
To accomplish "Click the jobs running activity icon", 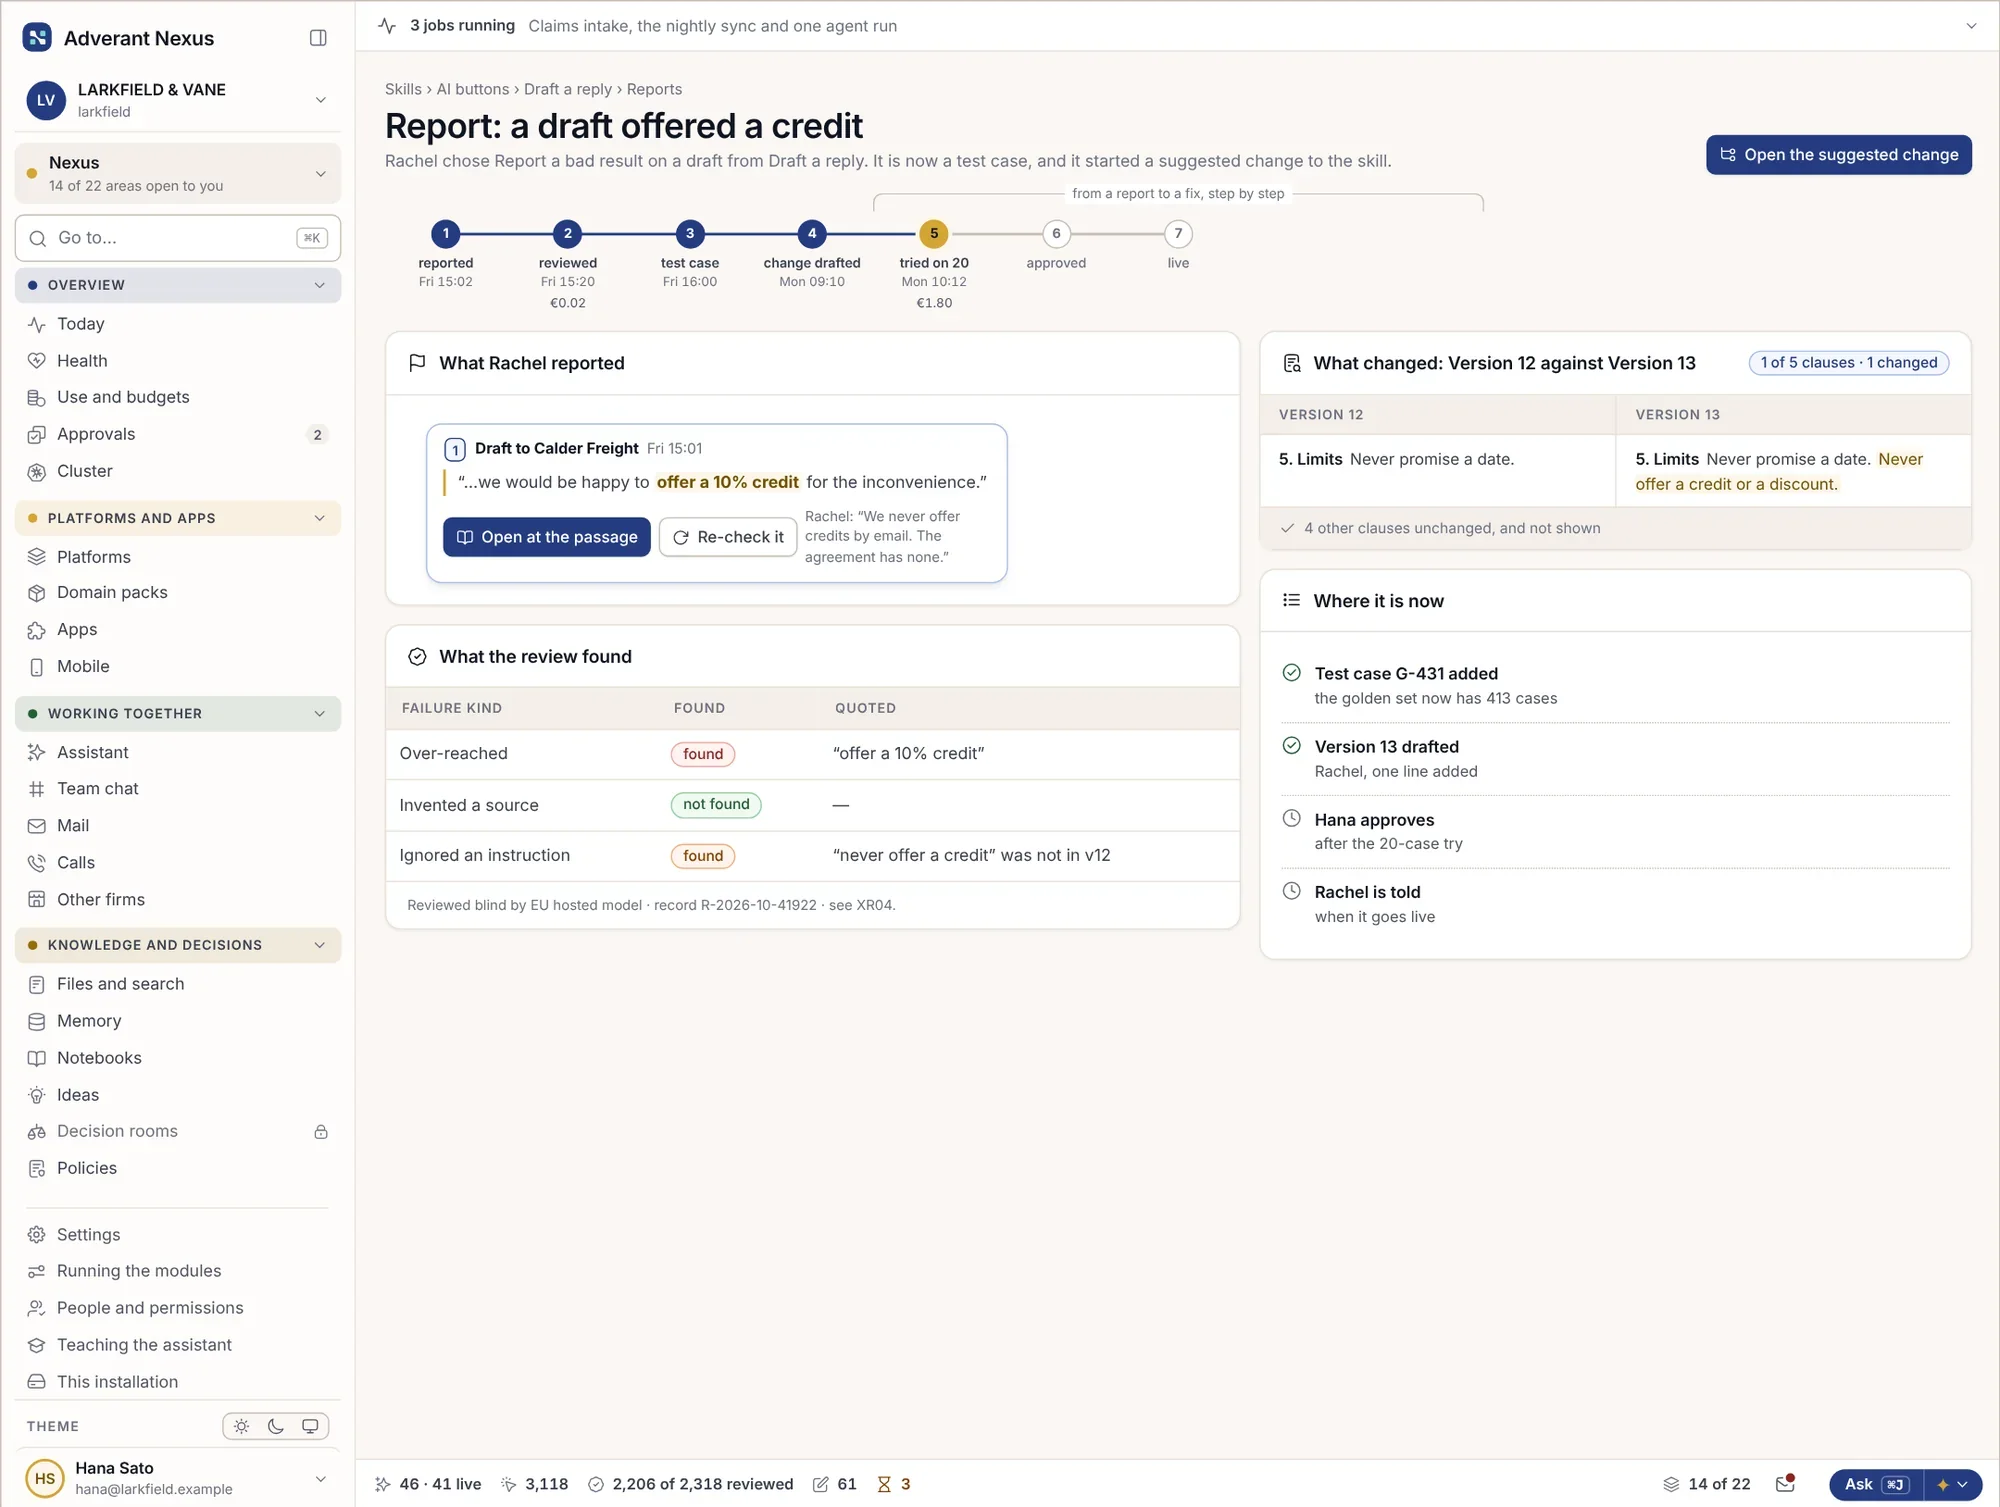I will pos(387,26).
